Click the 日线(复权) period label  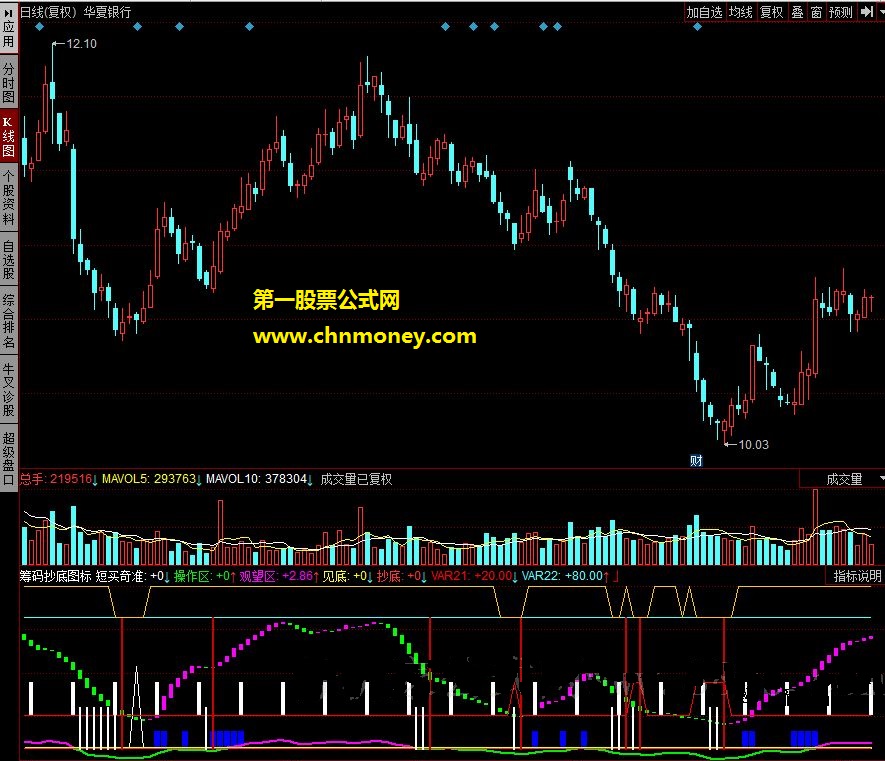click(49, 12)
